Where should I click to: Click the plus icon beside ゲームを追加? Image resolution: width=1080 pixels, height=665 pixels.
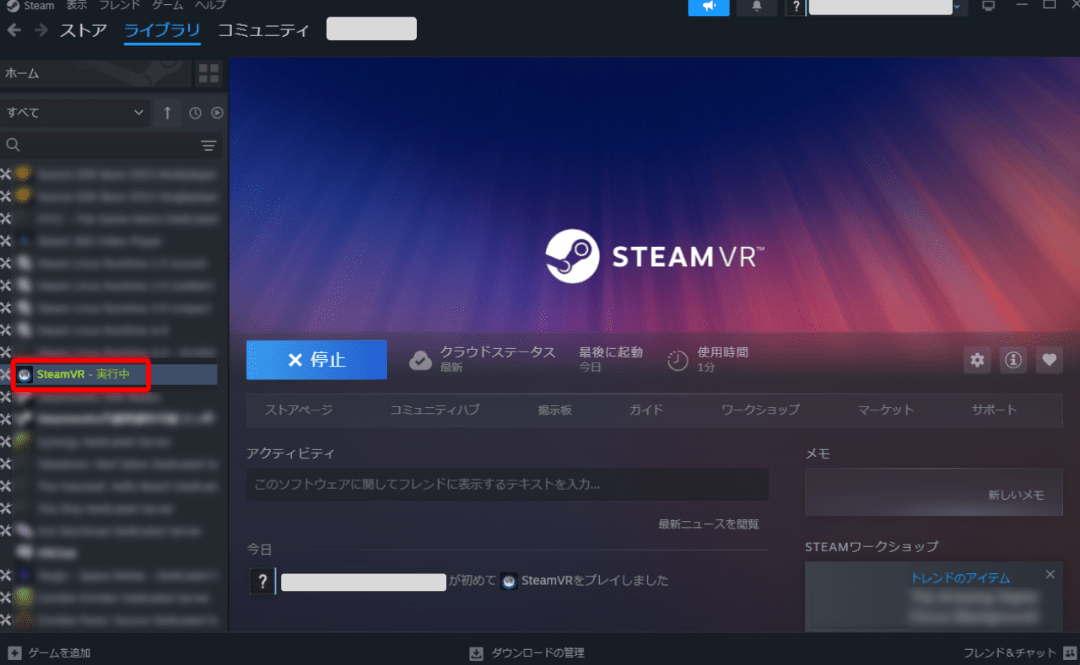(x=14, y=653)
